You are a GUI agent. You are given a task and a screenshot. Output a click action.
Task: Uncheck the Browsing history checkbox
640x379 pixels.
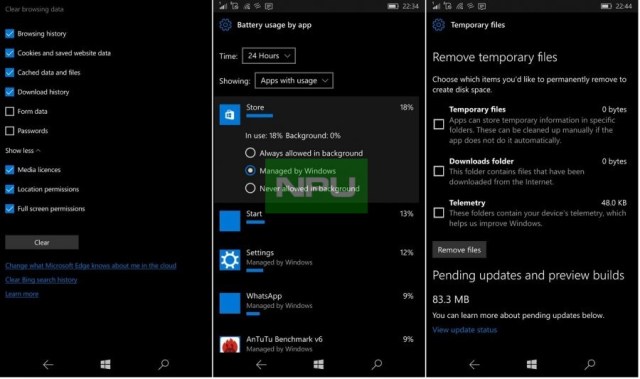pyautogui.click(x=10, y=33)
